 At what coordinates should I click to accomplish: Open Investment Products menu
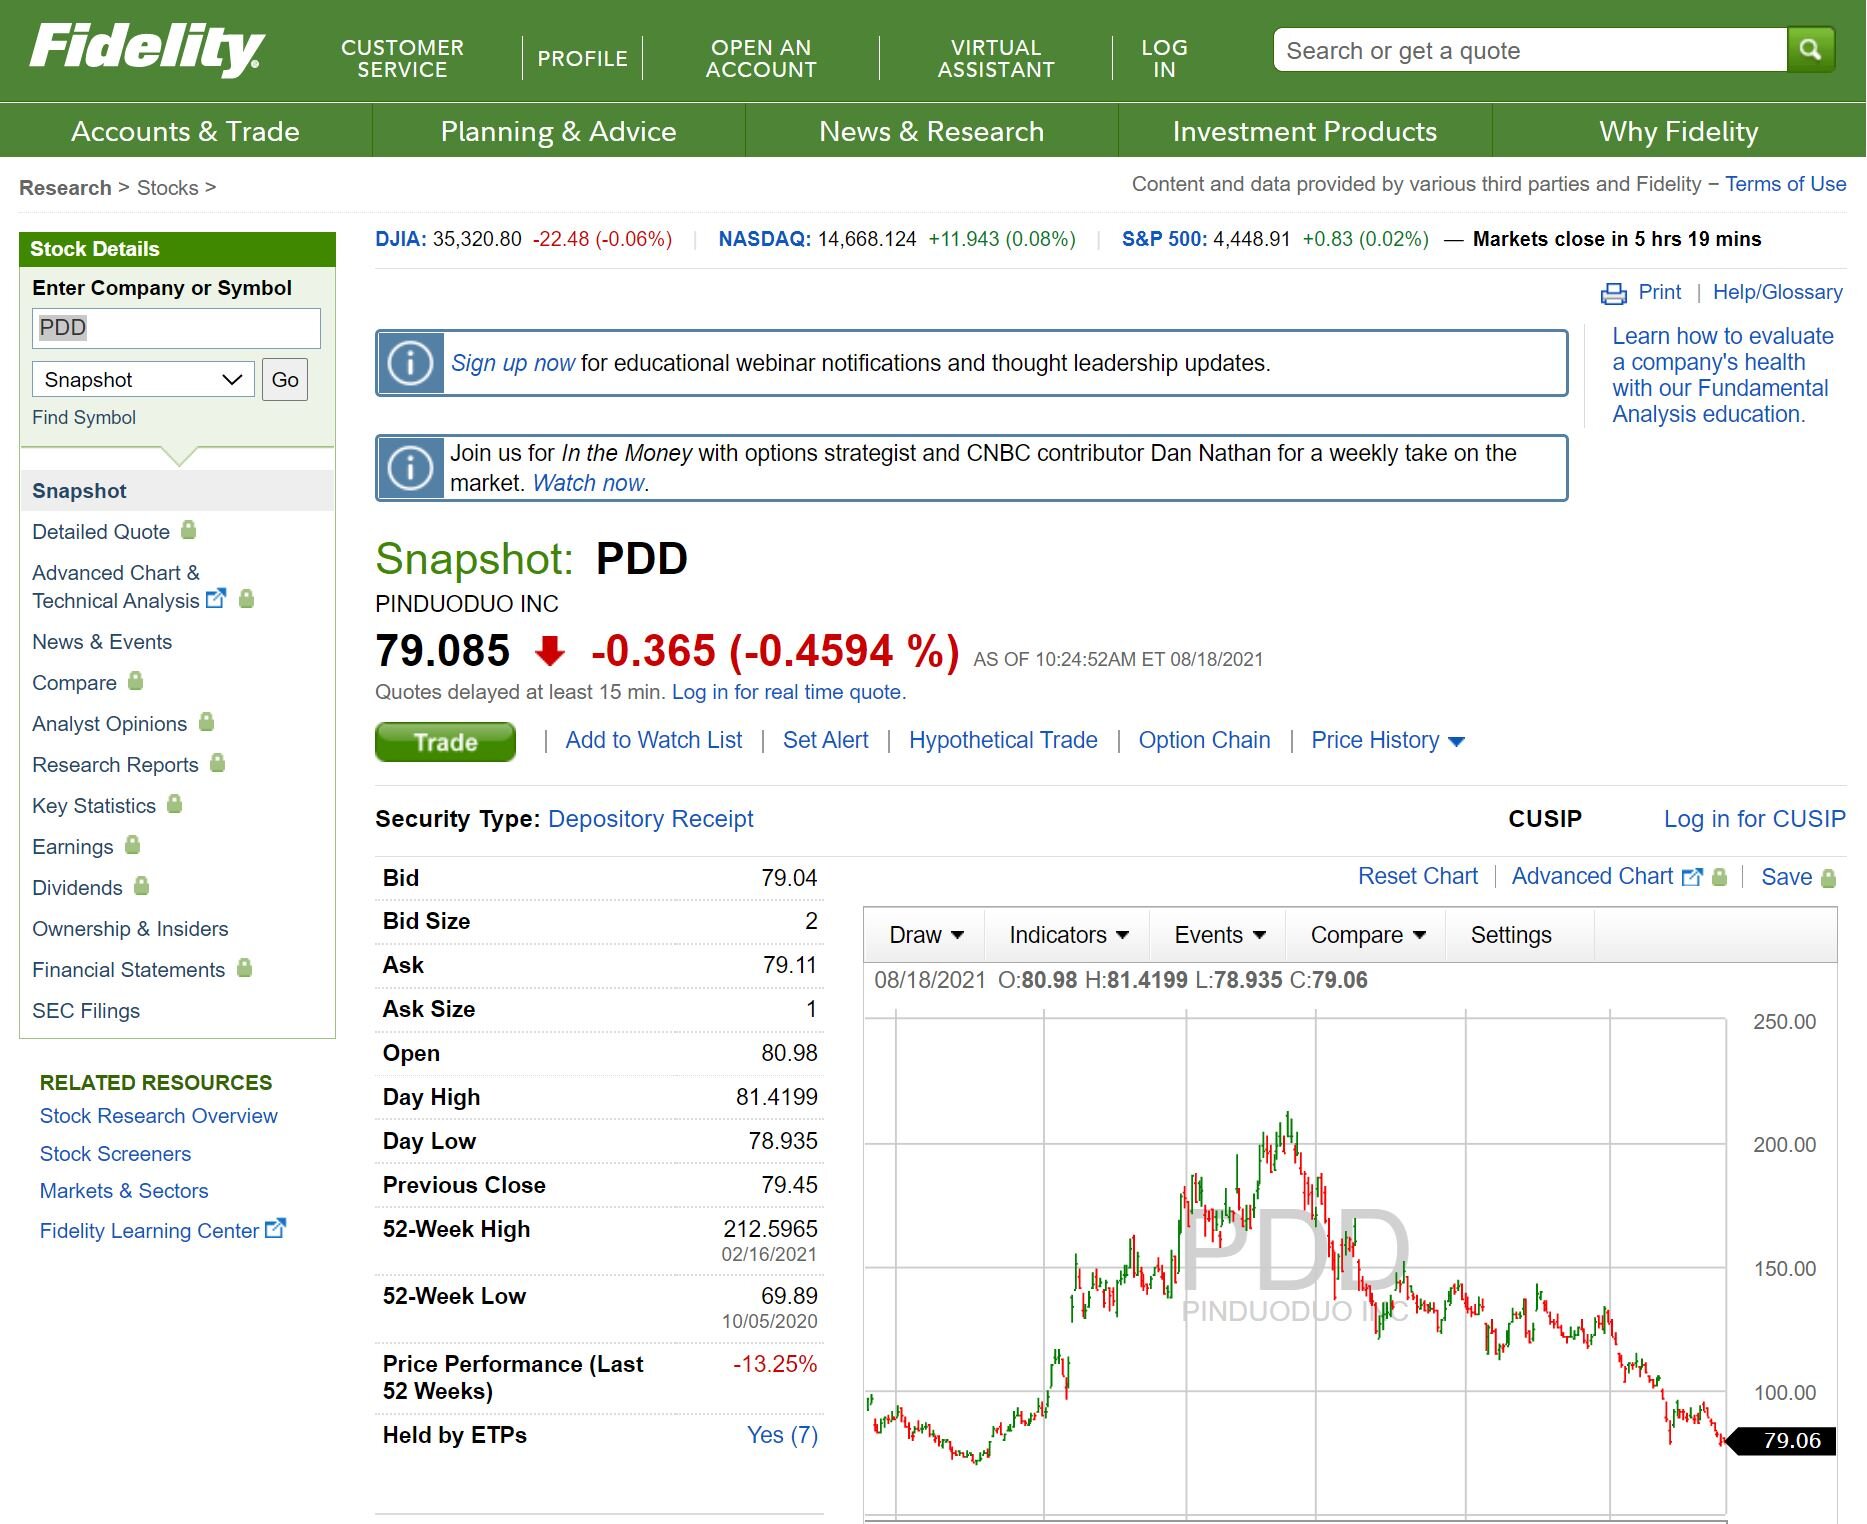click(x=1305, y=131)
